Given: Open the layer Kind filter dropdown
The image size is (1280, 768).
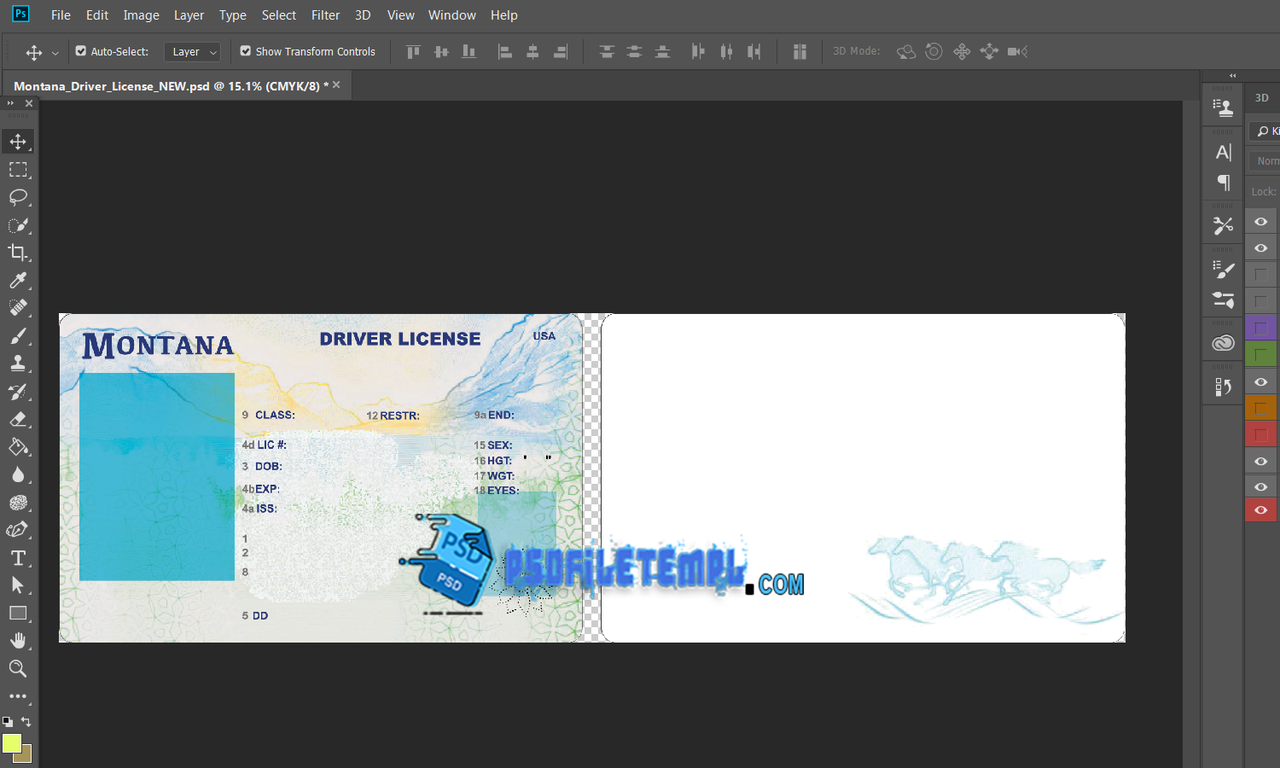Looking at the screenshot, I should click(x=1265, y=131).
